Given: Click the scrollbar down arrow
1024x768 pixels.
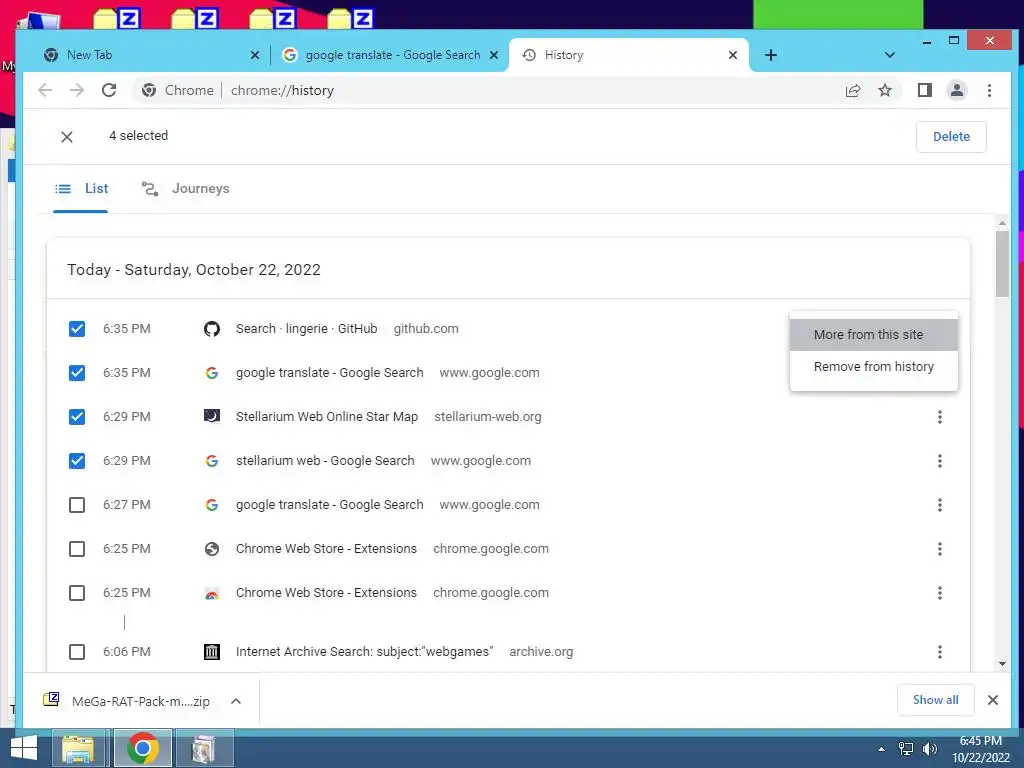Looking at the screenshot, I should (x=1002, y=664).
